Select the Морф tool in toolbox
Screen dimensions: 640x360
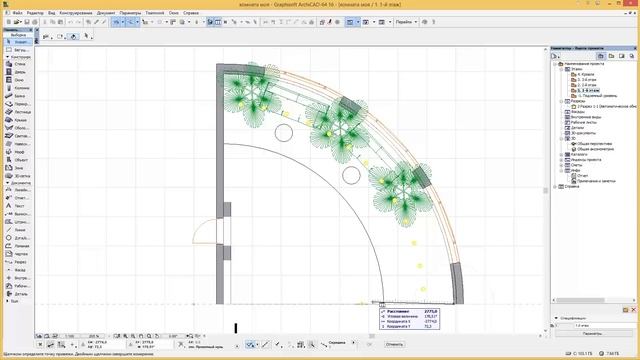17,152
